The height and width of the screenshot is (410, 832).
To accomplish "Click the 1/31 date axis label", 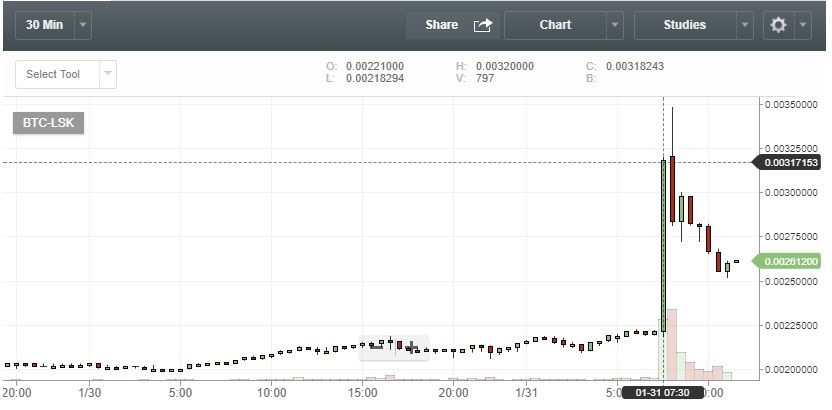I will tap(526, 393).
